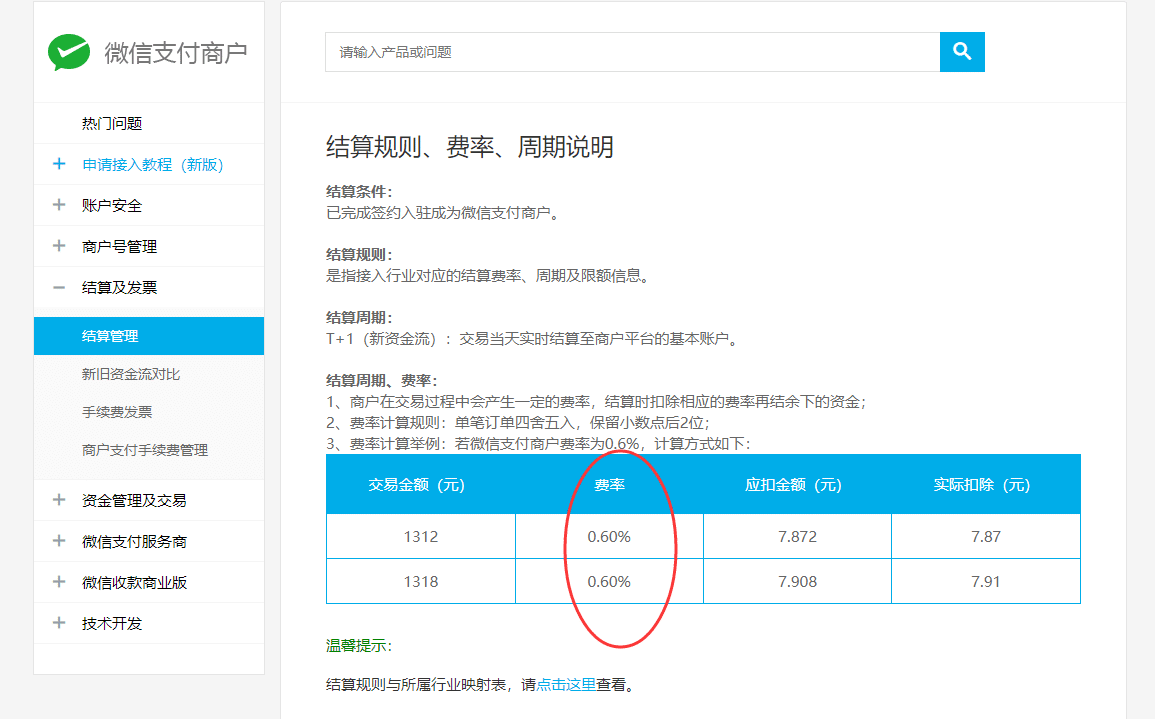Expand plus icon beside 技术开发

tap(59, 622)
